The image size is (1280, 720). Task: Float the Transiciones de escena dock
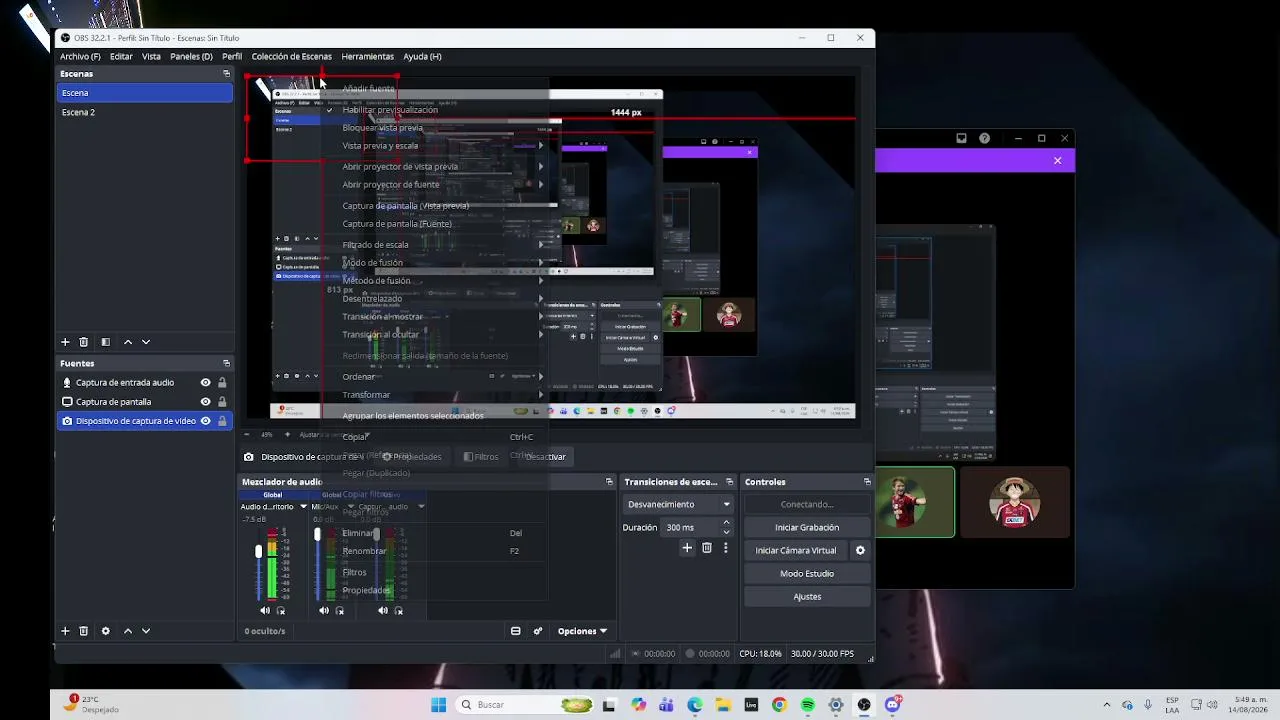pyautogui.click(x=729, y=482)
